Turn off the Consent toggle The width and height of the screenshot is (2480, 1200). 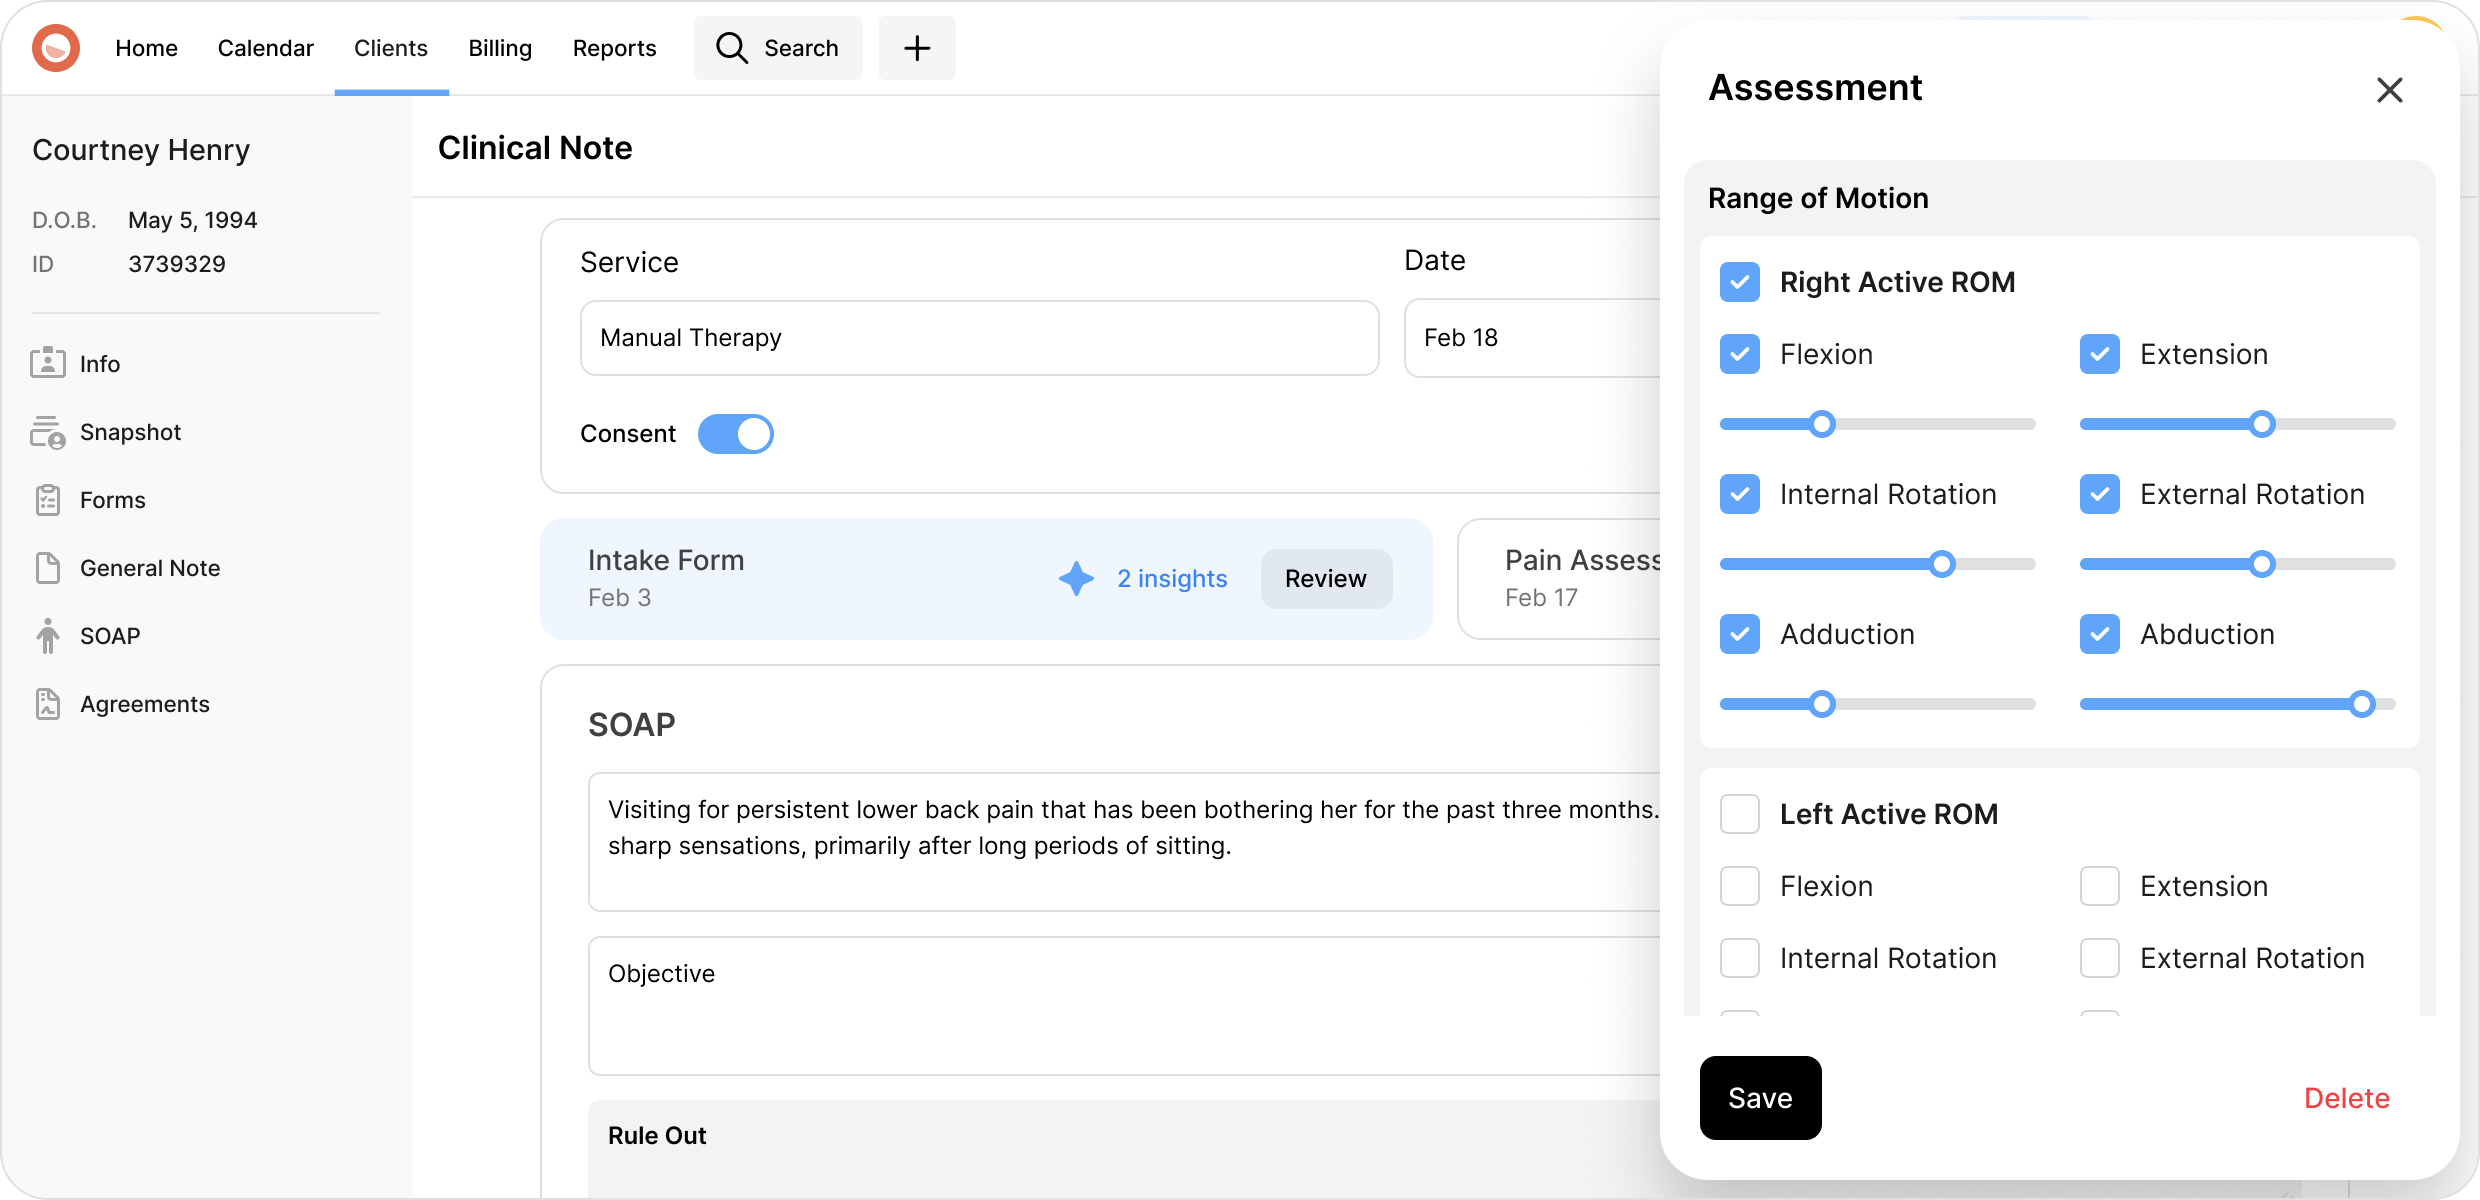(x=735, y=434)
